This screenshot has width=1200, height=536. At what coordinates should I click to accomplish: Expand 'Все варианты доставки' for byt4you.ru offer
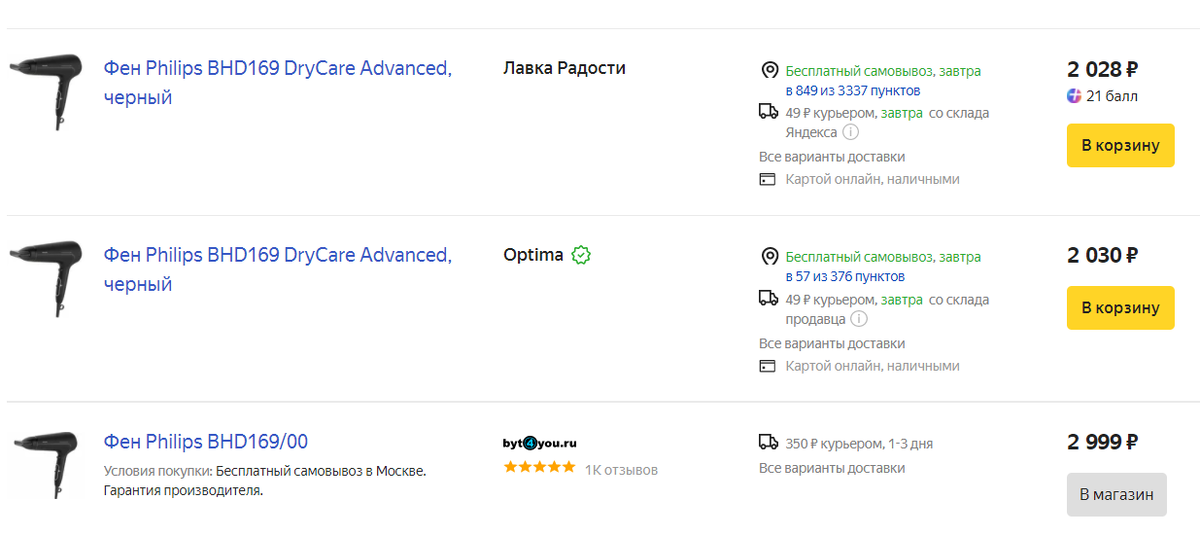pos(832,468)
